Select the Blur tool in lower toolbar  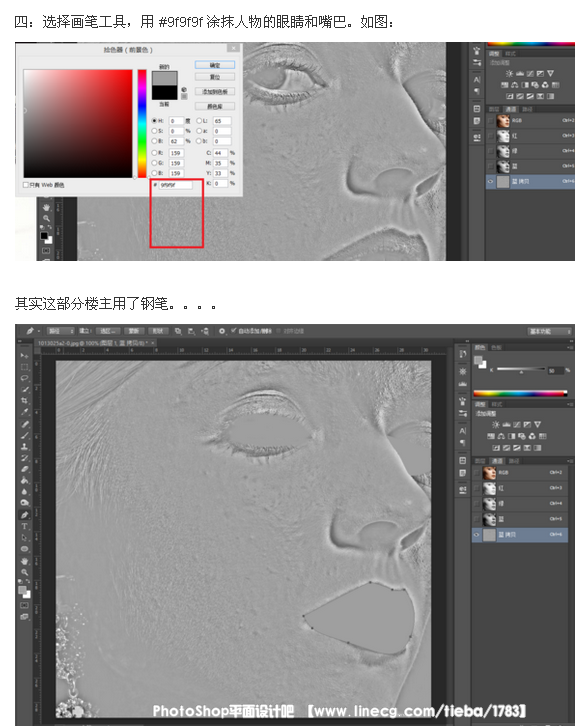(x=24, y=491)
